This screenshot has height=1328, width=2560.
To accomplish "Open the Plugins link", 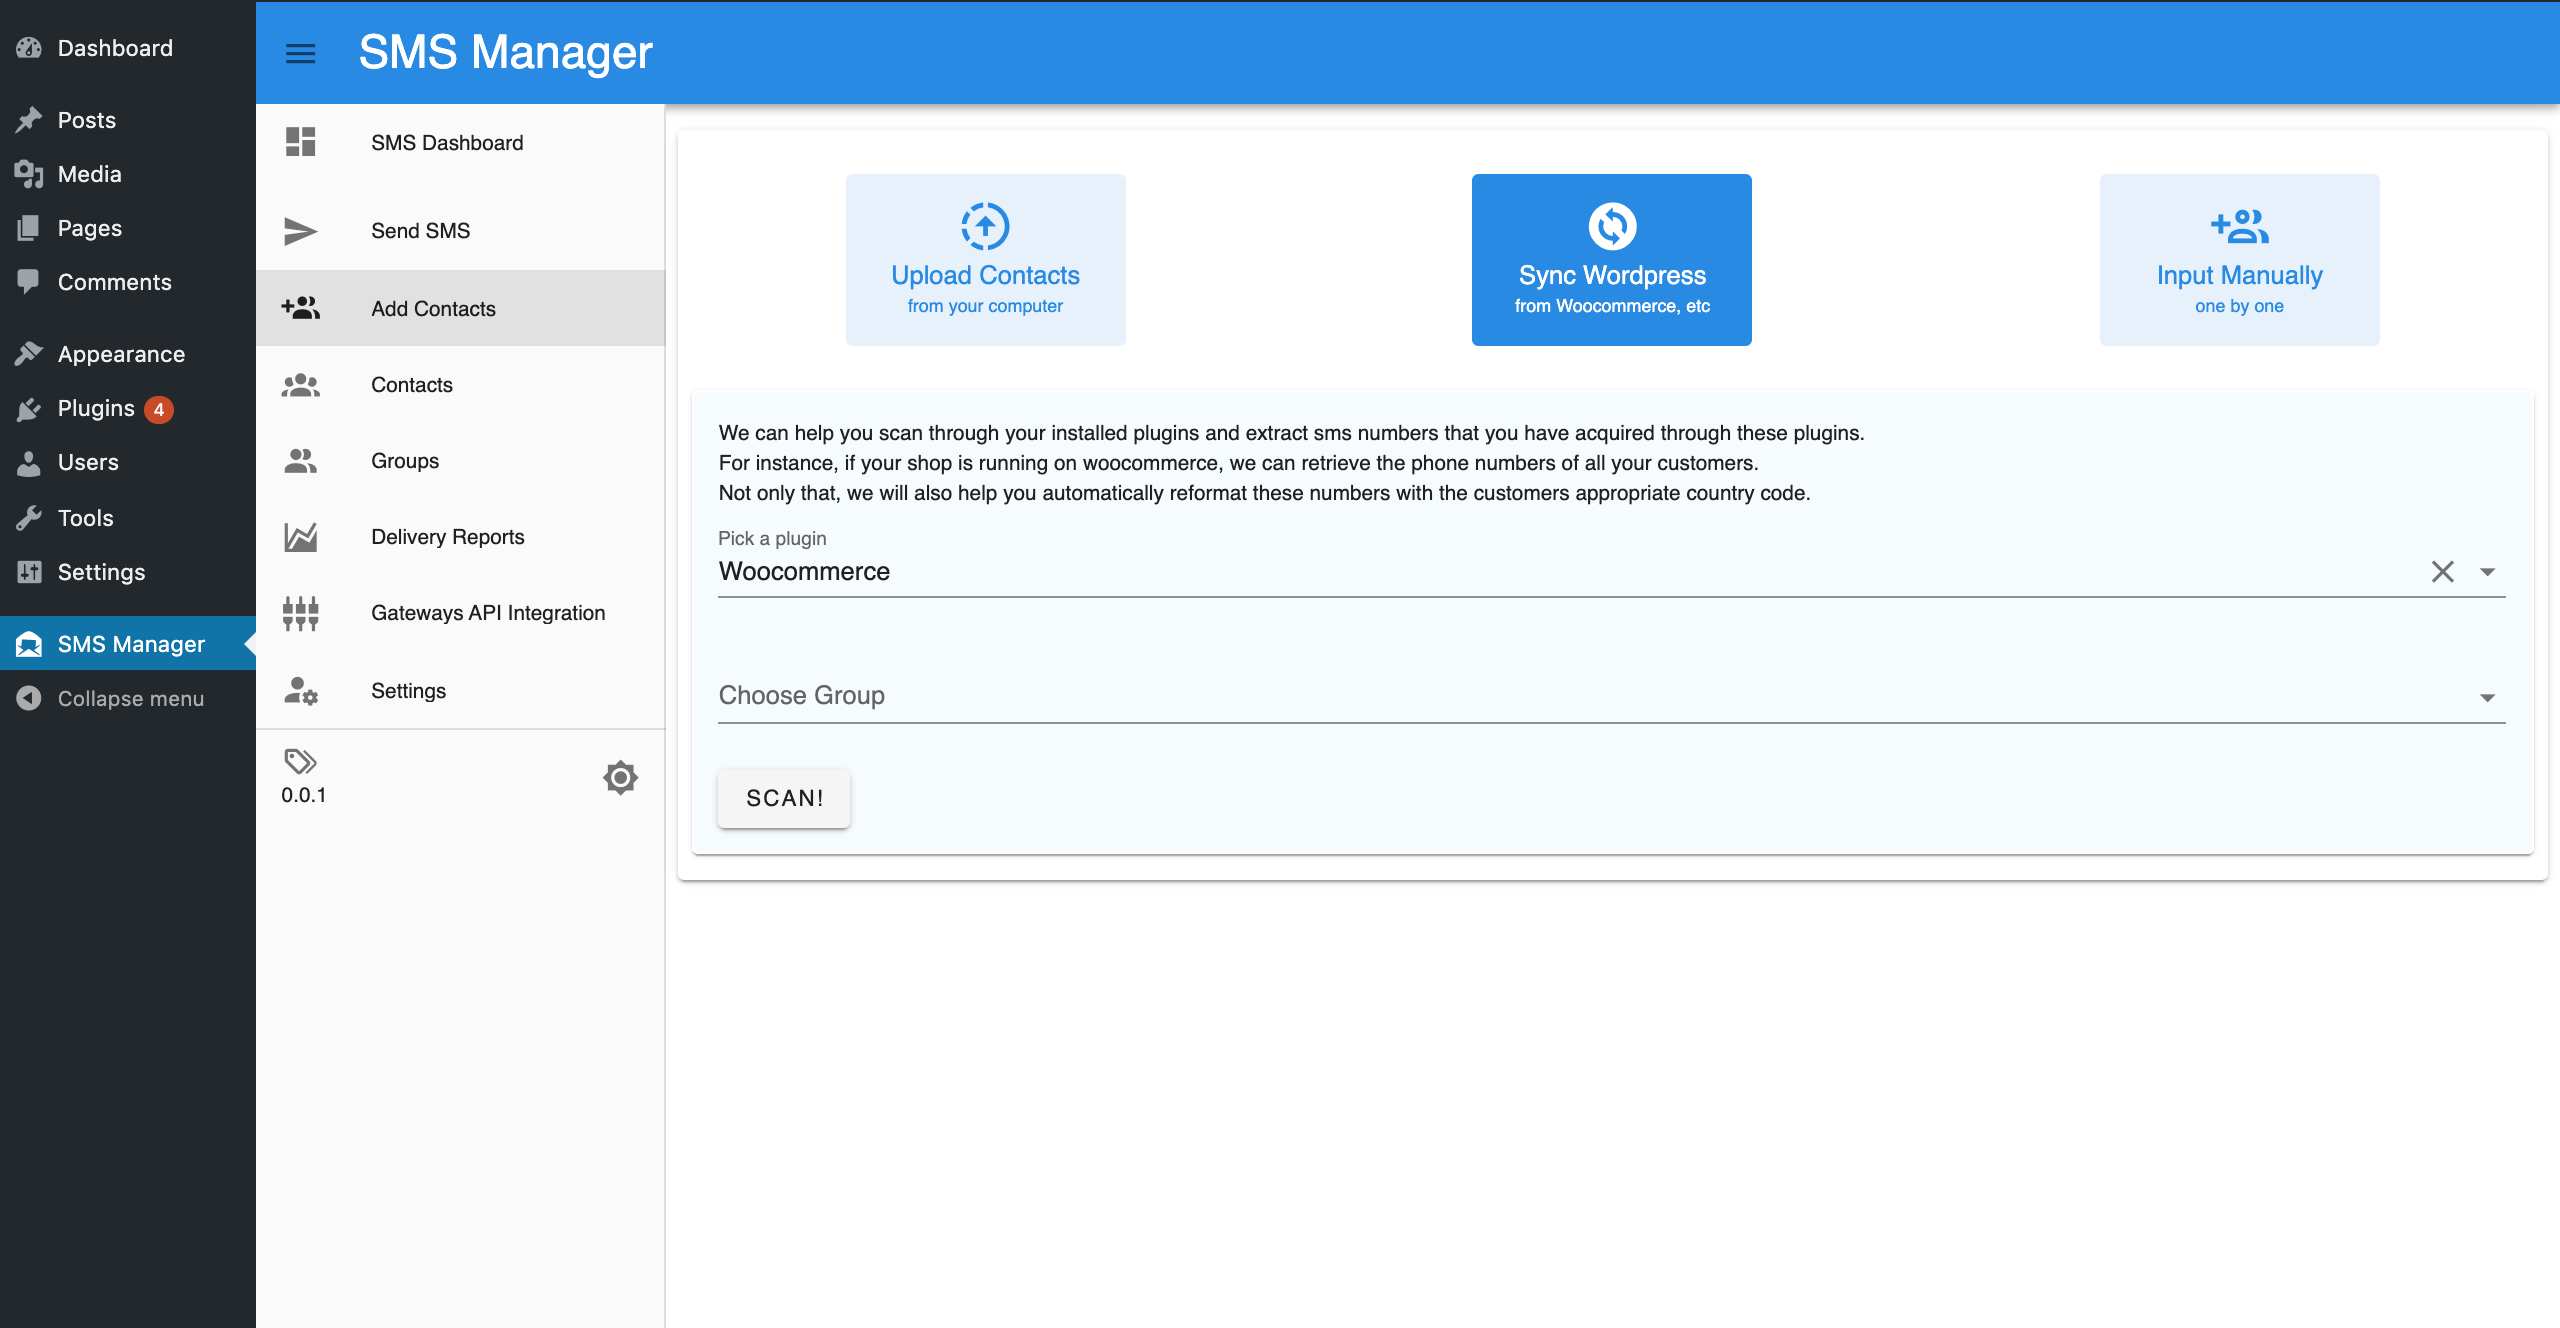I will point(96,408).
